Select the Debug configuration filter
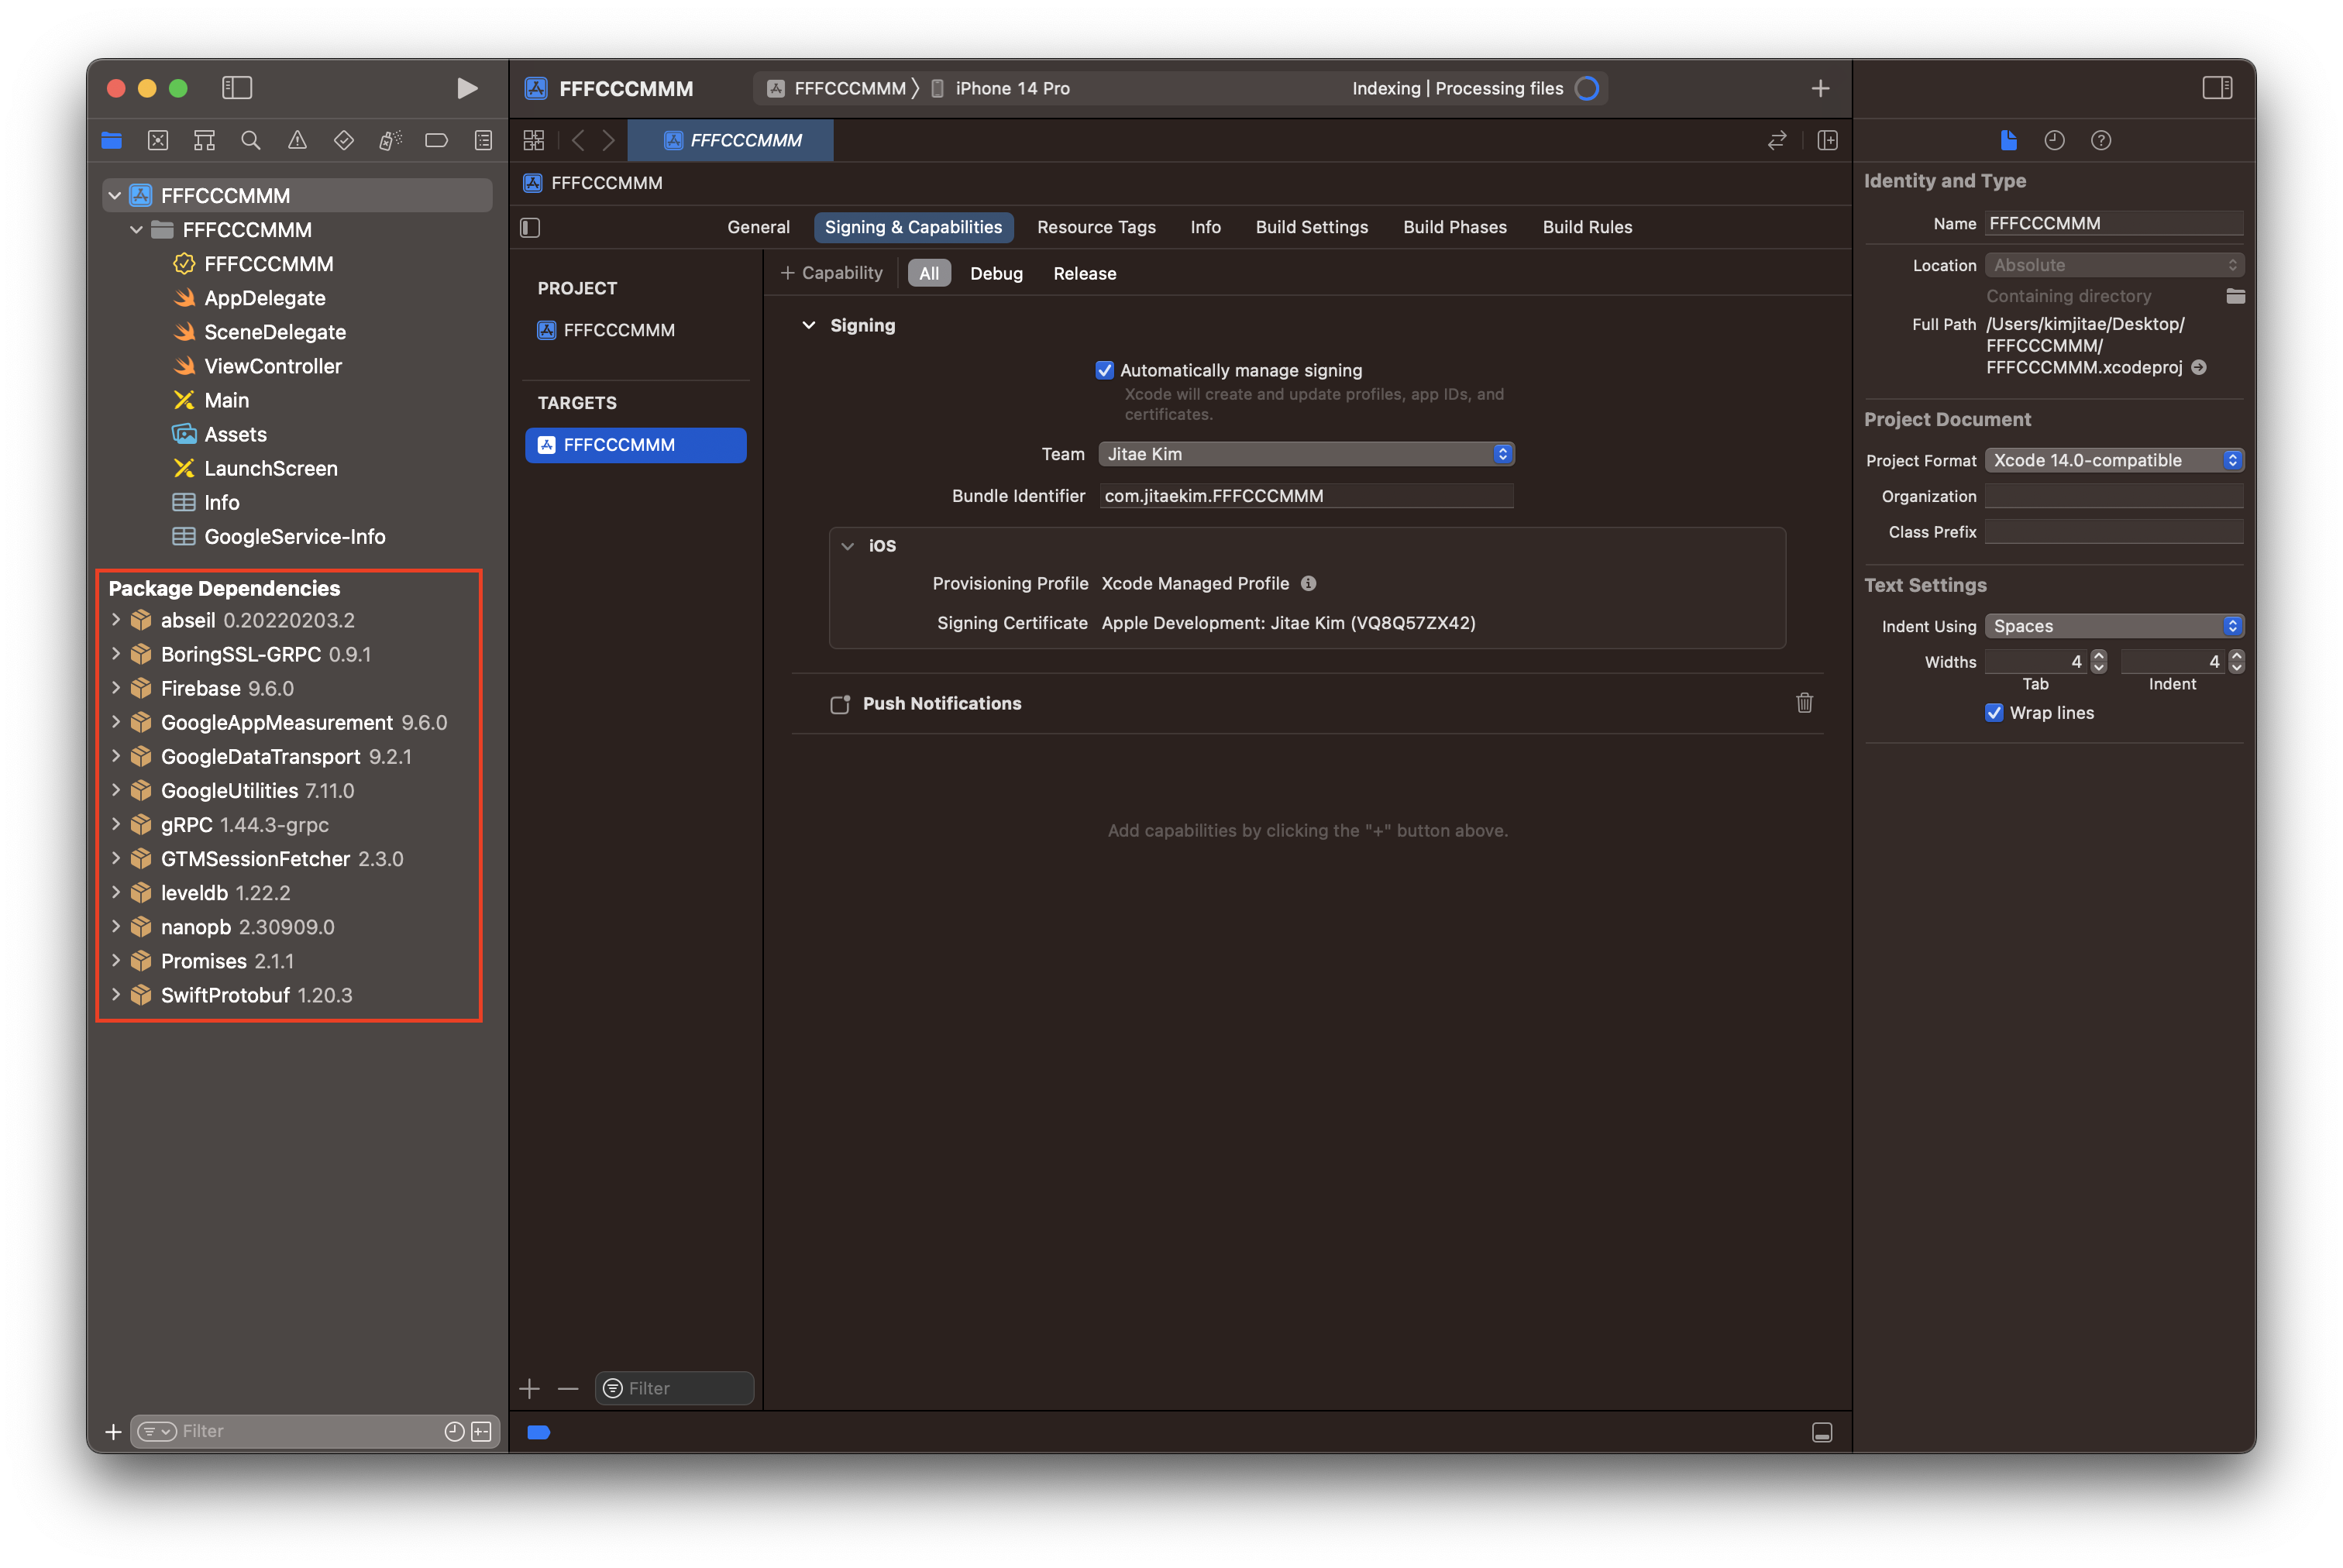 pos(996,274)
